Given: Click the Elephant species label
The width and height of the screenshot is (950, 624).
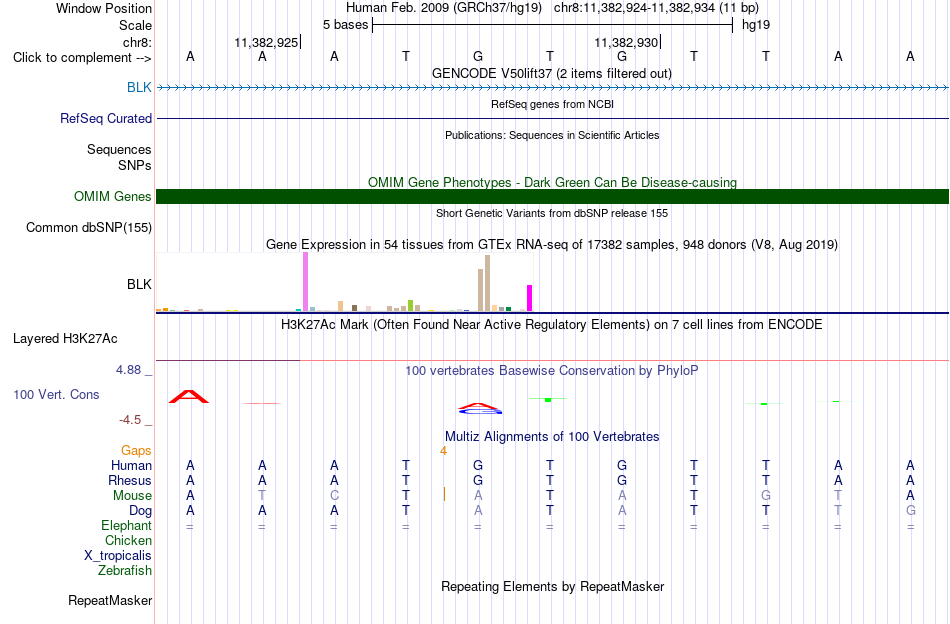Looking at the screenshot, I should [x=127, y=525].
